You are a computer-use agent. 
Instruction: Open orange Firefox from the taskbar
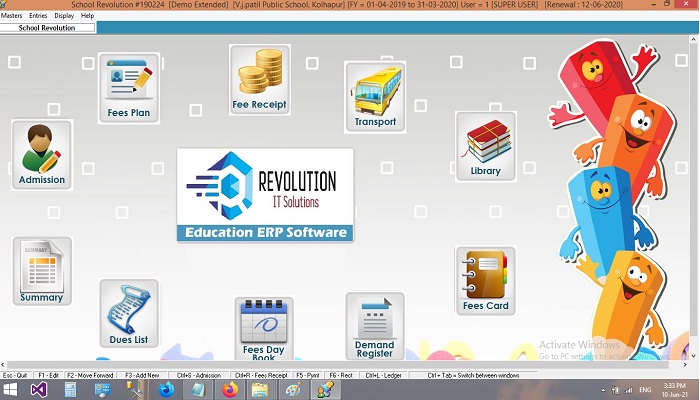tap(230, 390)
